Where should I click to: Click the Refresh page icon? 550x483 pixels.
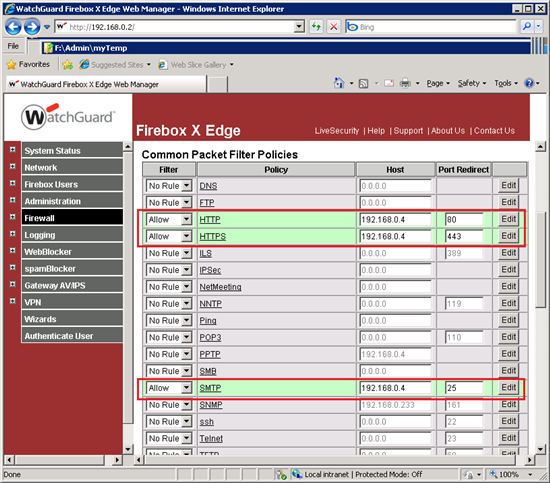pos(316,27)
